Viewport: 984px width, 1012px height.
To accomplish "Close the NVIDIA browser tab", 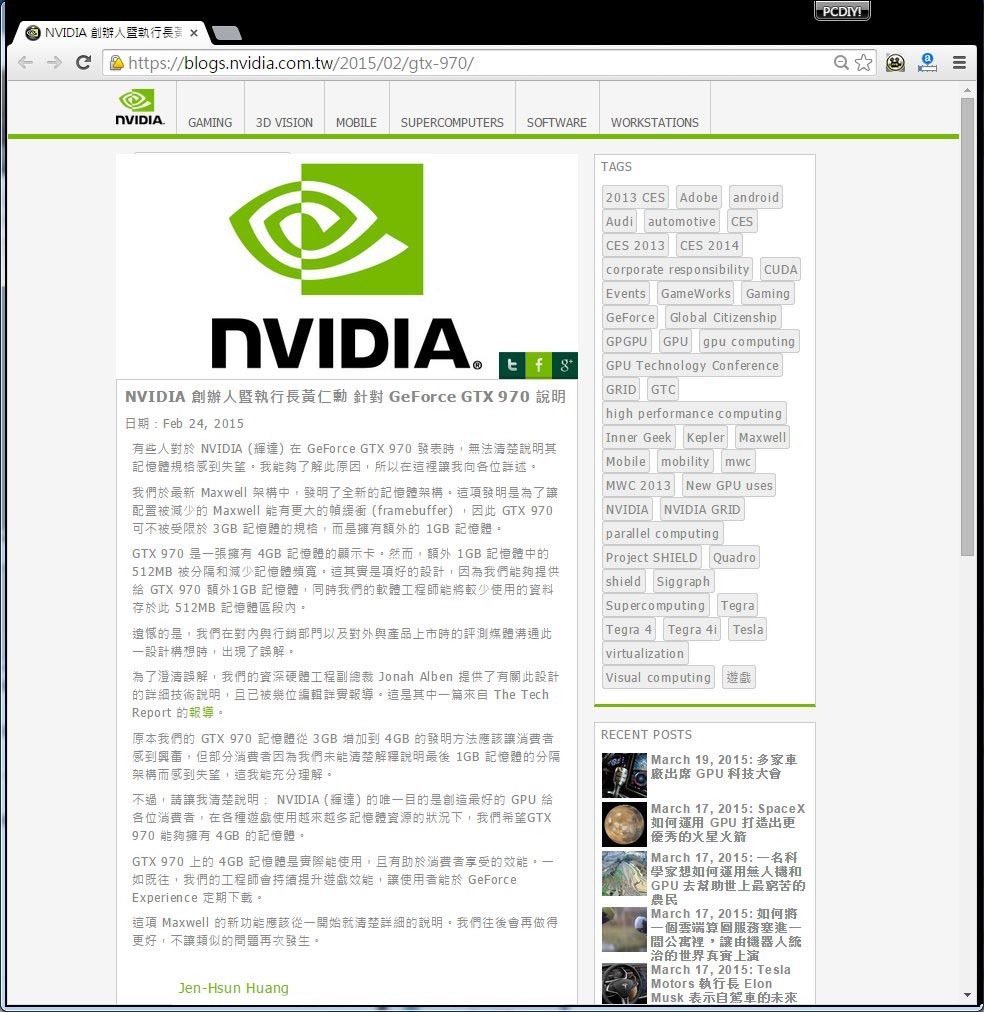I will (194, 32).
